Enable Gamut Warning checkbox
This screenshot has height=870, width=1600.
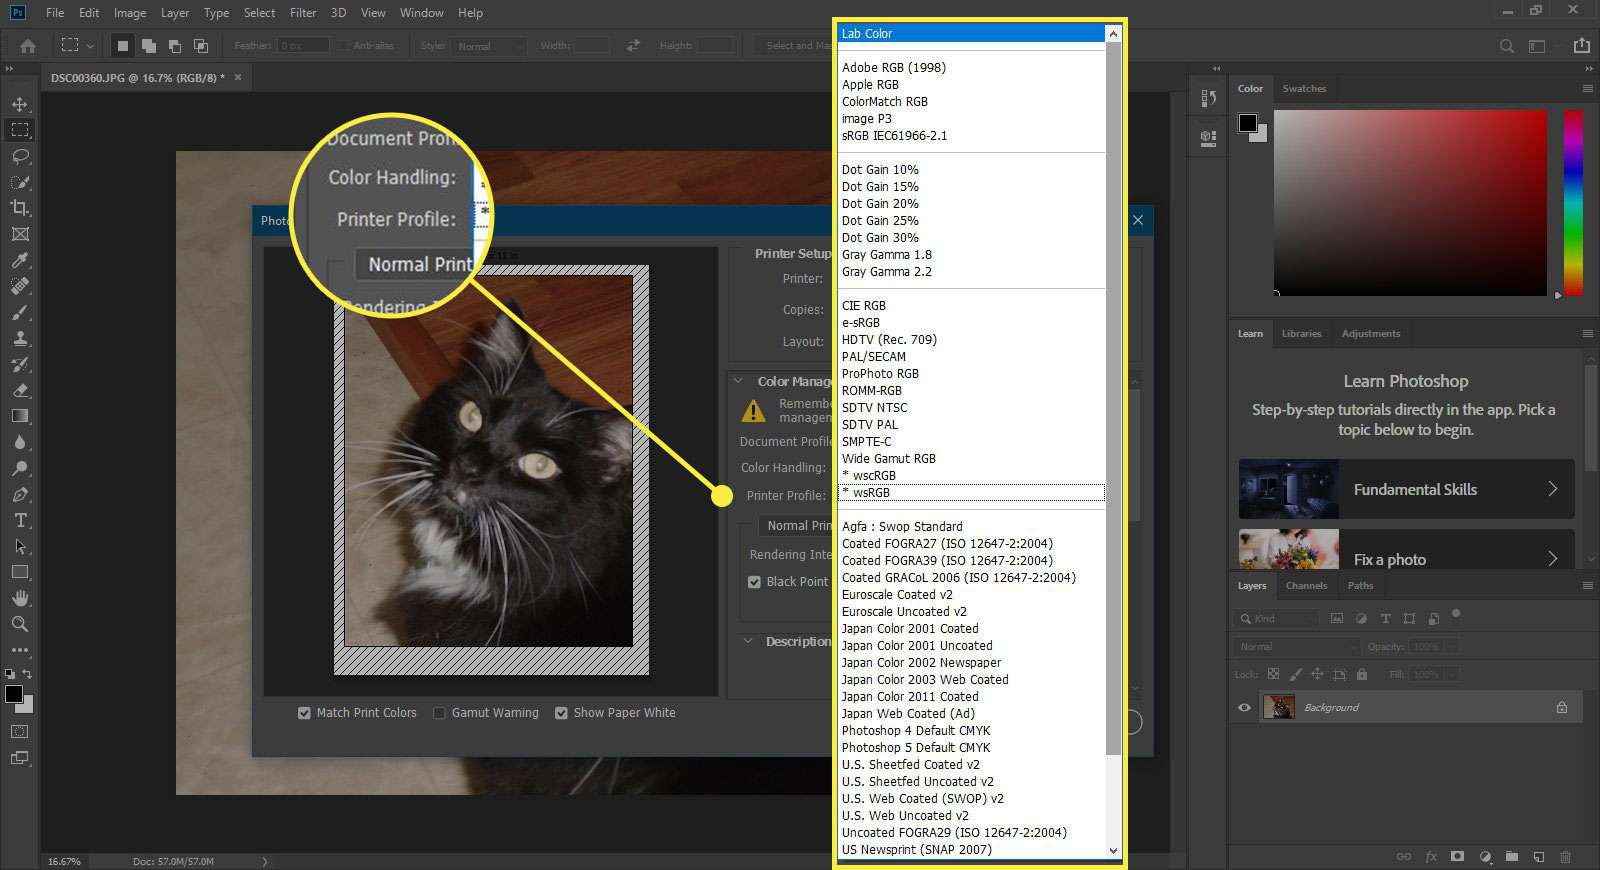pyautogui.click(x=439, y=713)
